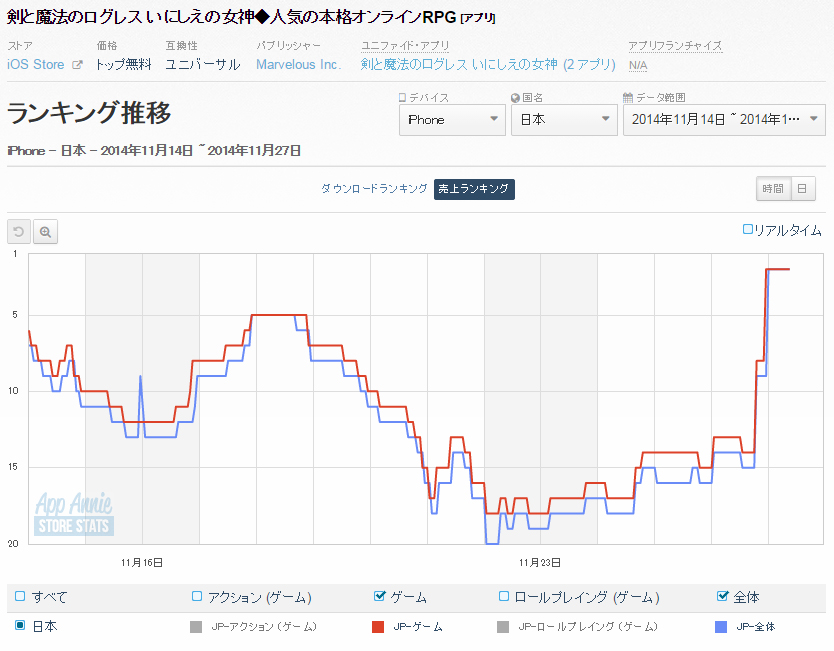Click the undo zoom reset icon
The width and height of the screenshot is (834, 651).
click(19, 232)
